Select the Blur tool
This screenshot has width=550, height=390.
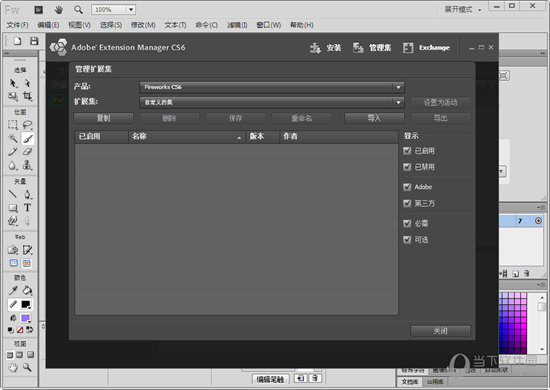point(13,165)
